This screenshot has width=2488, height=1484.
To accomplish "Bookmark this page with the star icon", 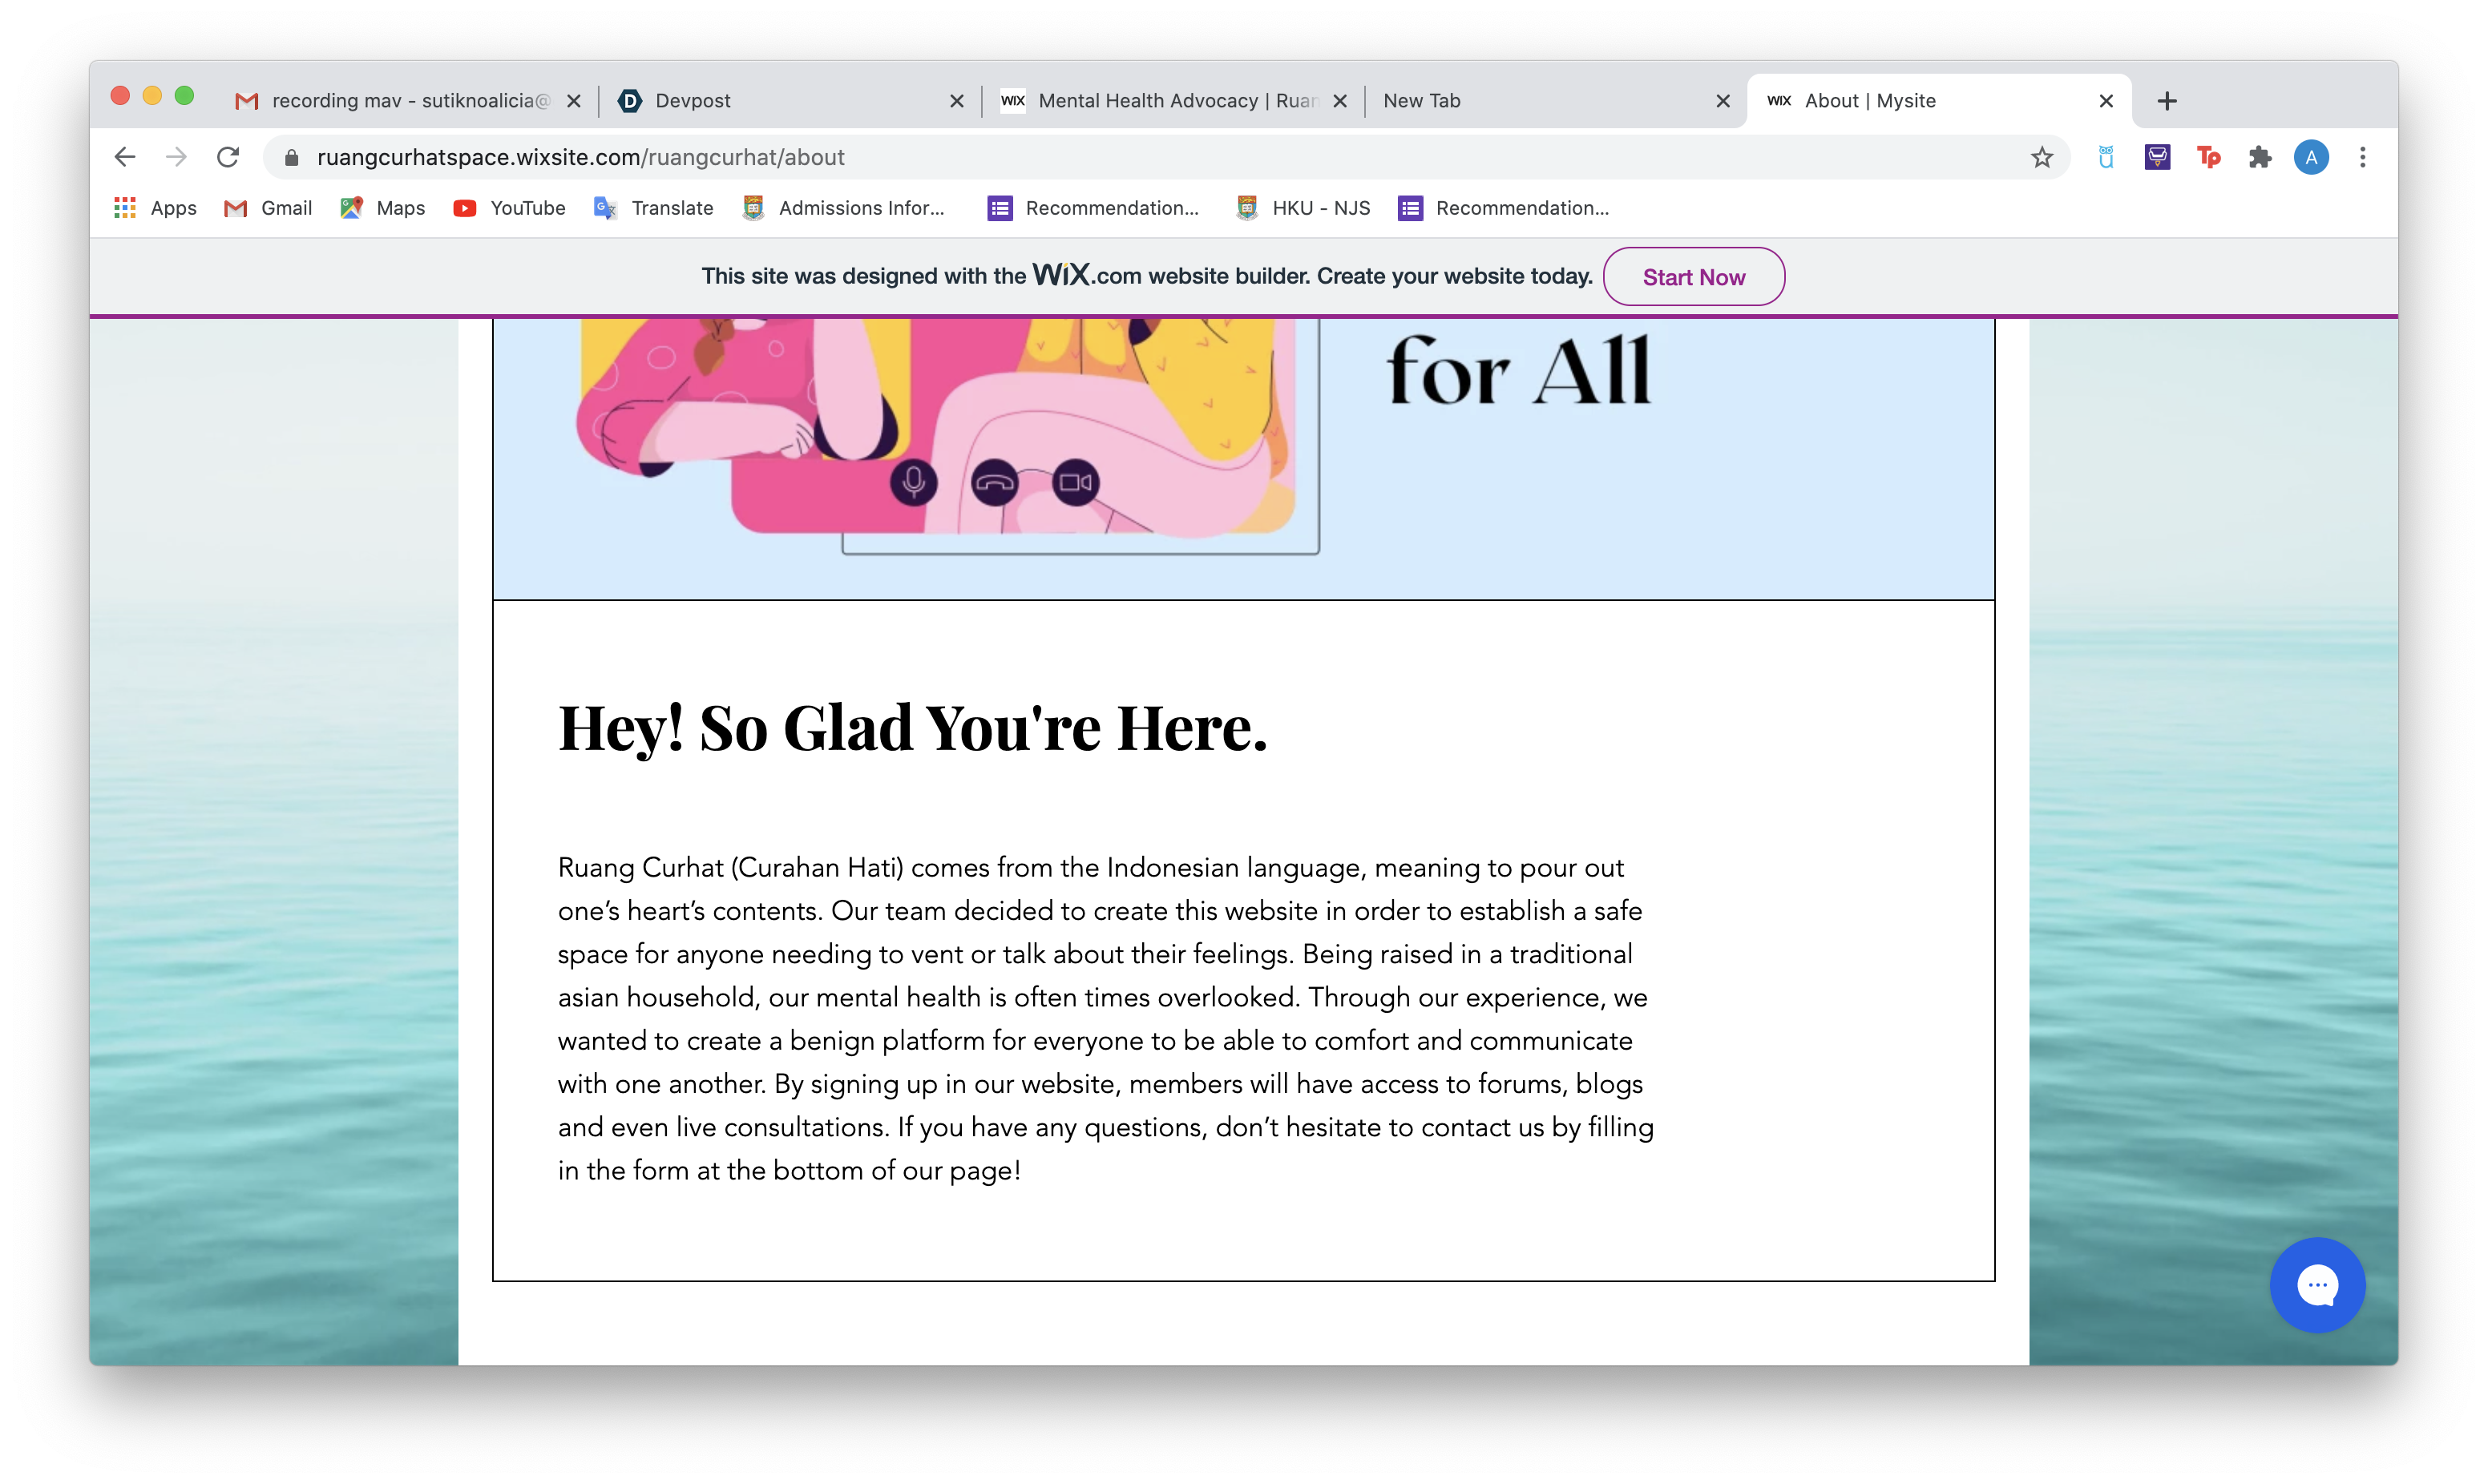I will tap(2042, 157).
